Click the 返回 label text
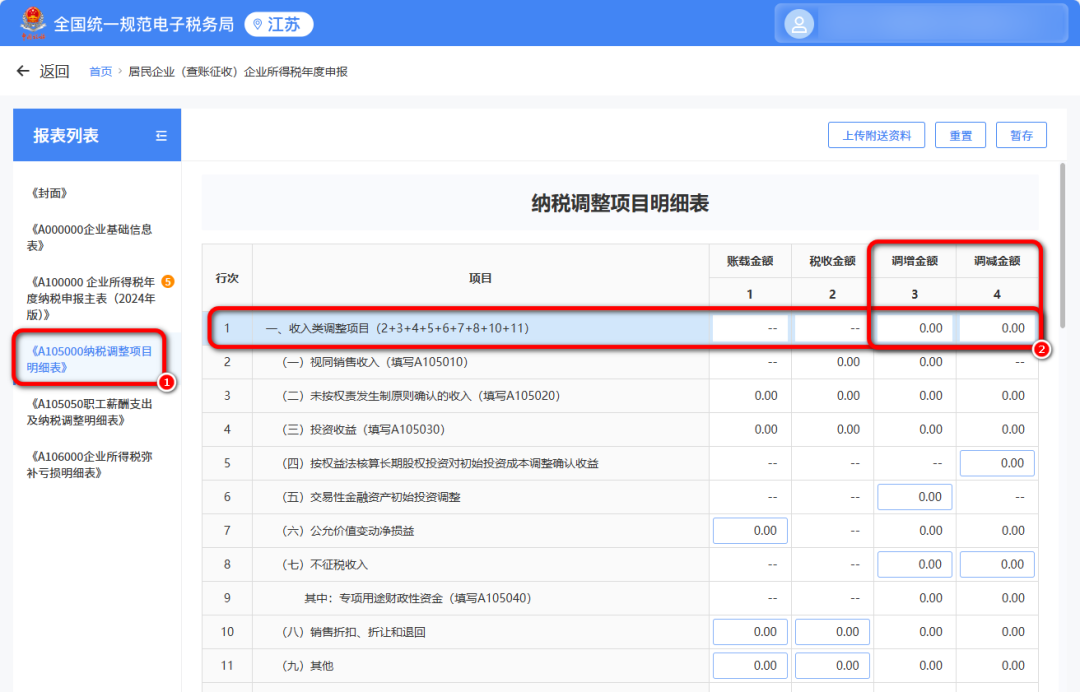 [54, 72]
